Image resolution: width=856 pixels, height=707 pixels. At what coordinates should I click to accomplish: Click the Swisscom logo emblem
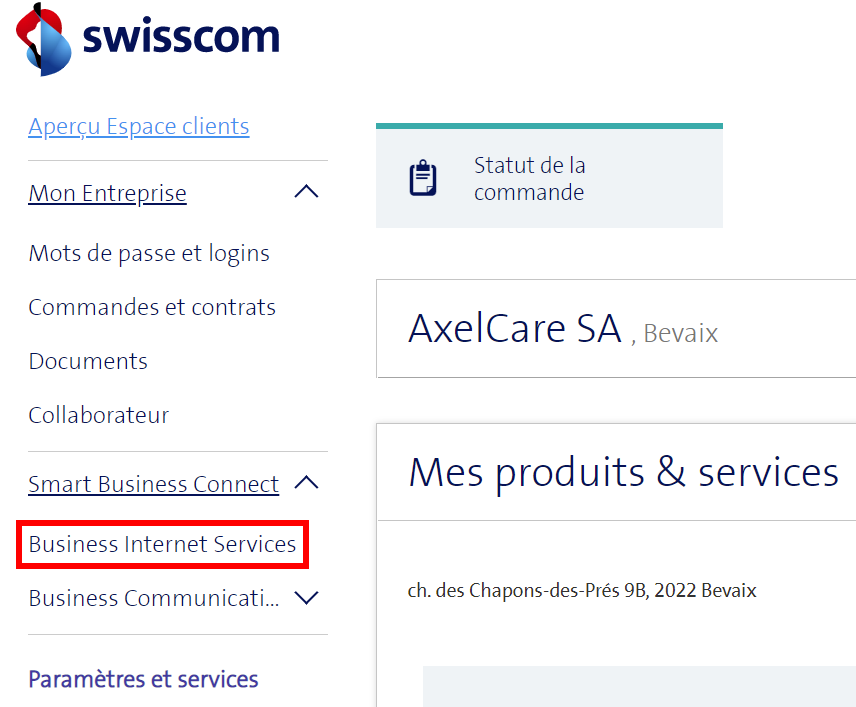[43, 38]
